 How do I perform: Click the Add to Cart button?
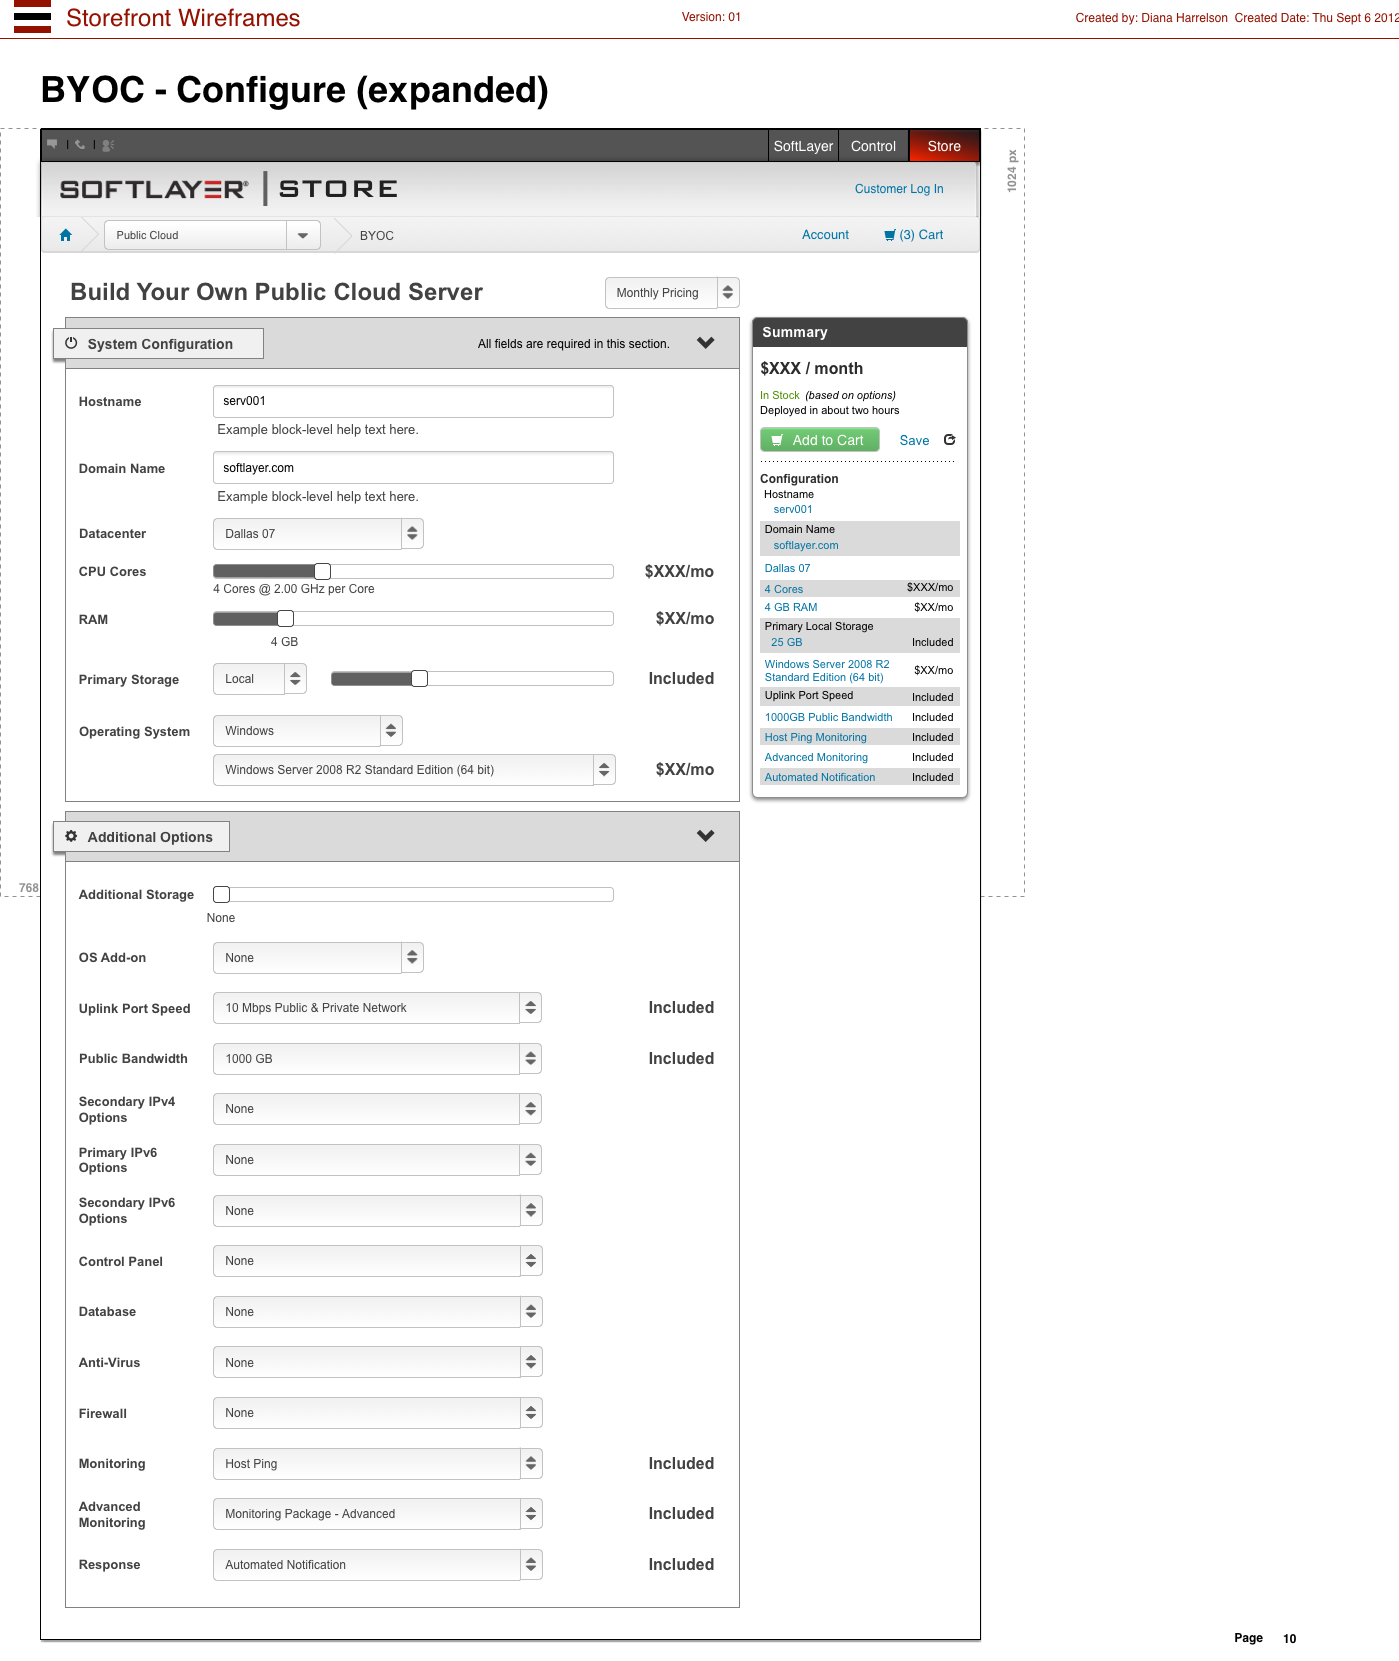(x=820, y=440)
